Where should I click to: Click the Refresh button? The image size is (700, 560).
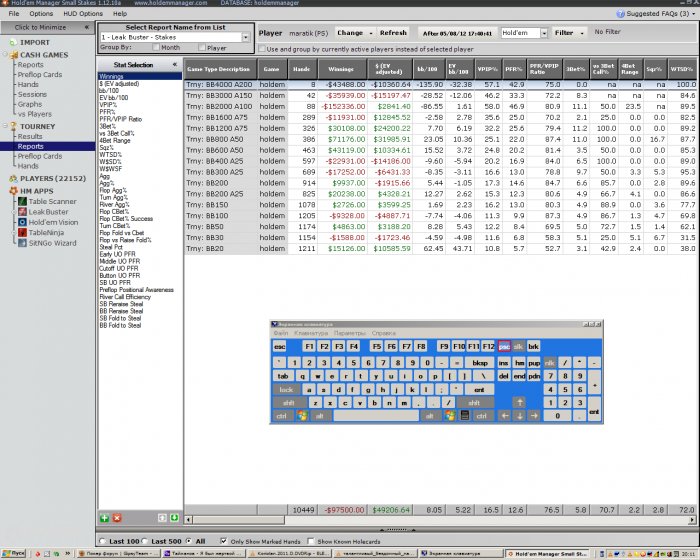click(393, 33)
